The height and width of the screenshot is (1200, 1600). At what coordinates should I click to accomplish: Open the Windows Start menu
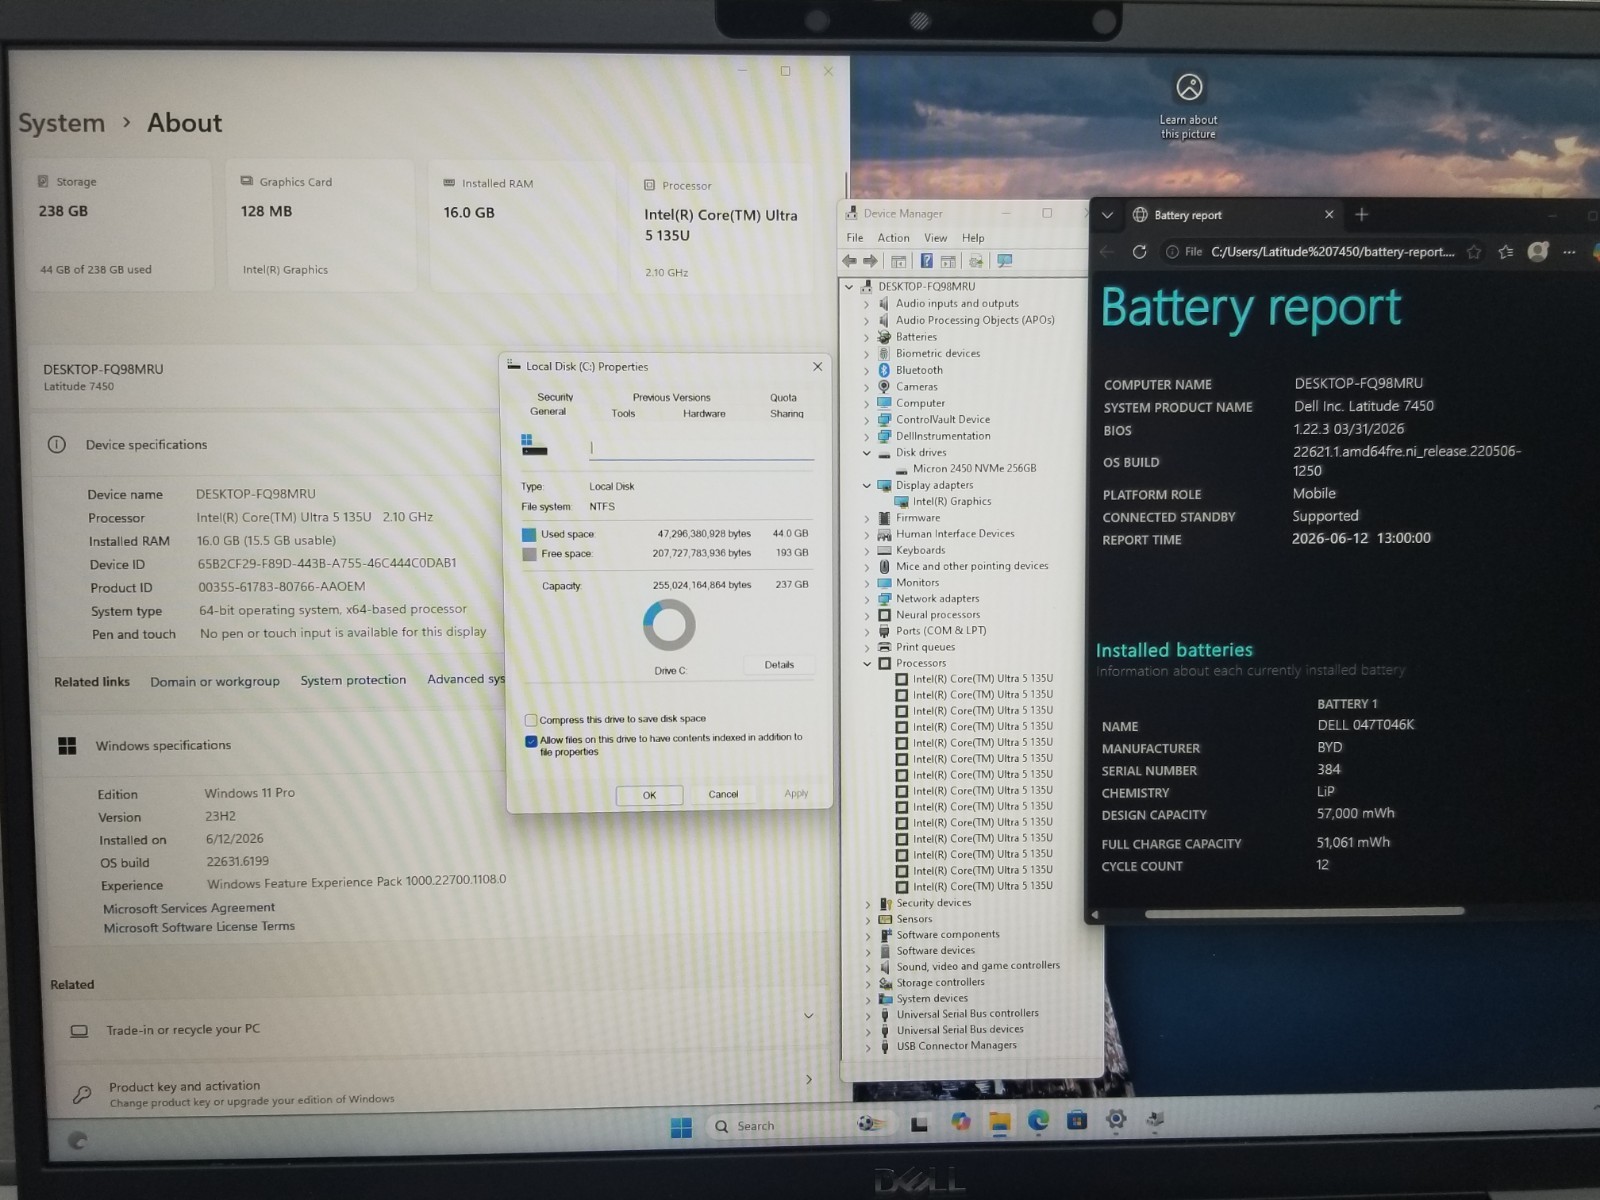pyautogui.click(x=681, y=1127)
